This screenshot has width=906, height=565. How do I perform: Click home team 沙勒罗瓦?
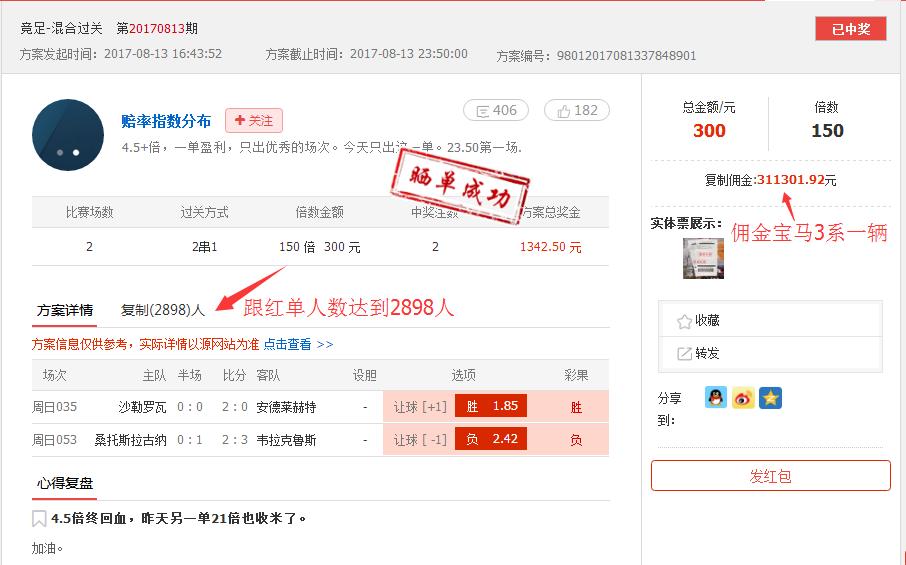[142, 407]
